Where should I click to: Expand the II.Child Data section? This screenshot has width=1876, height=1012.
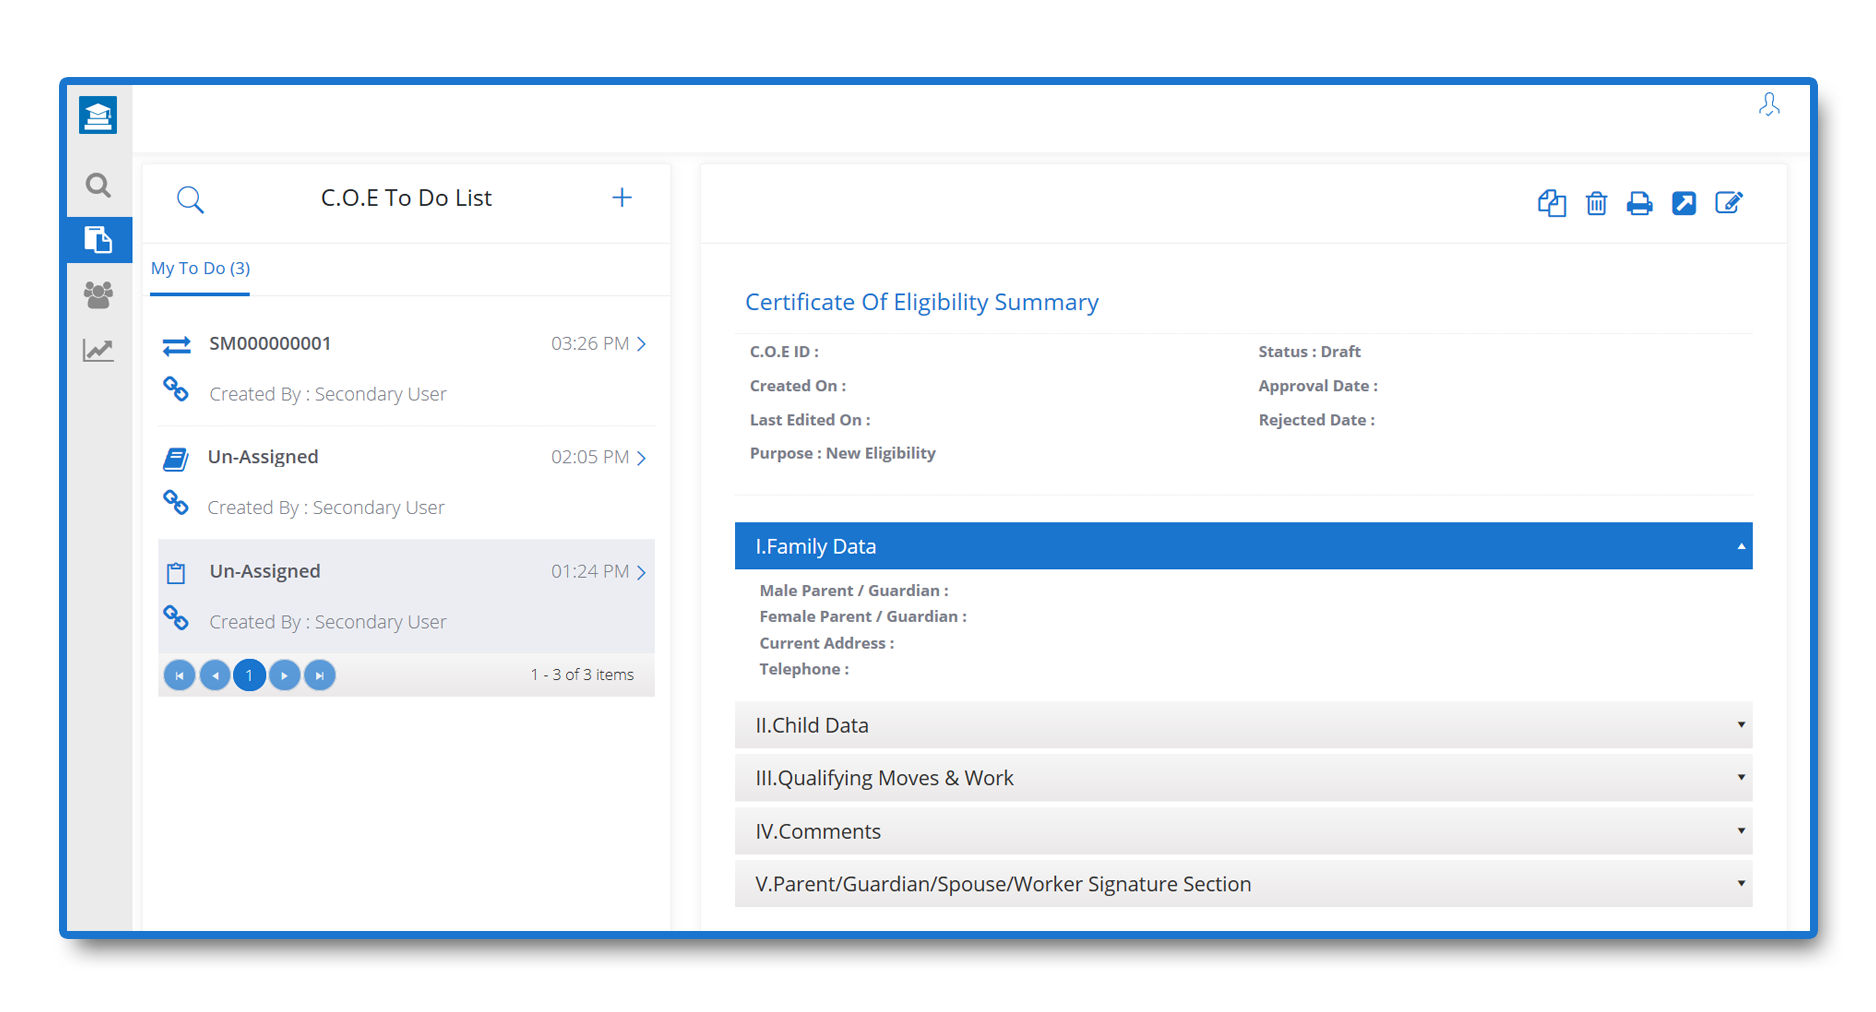(x=1243, y=725)
